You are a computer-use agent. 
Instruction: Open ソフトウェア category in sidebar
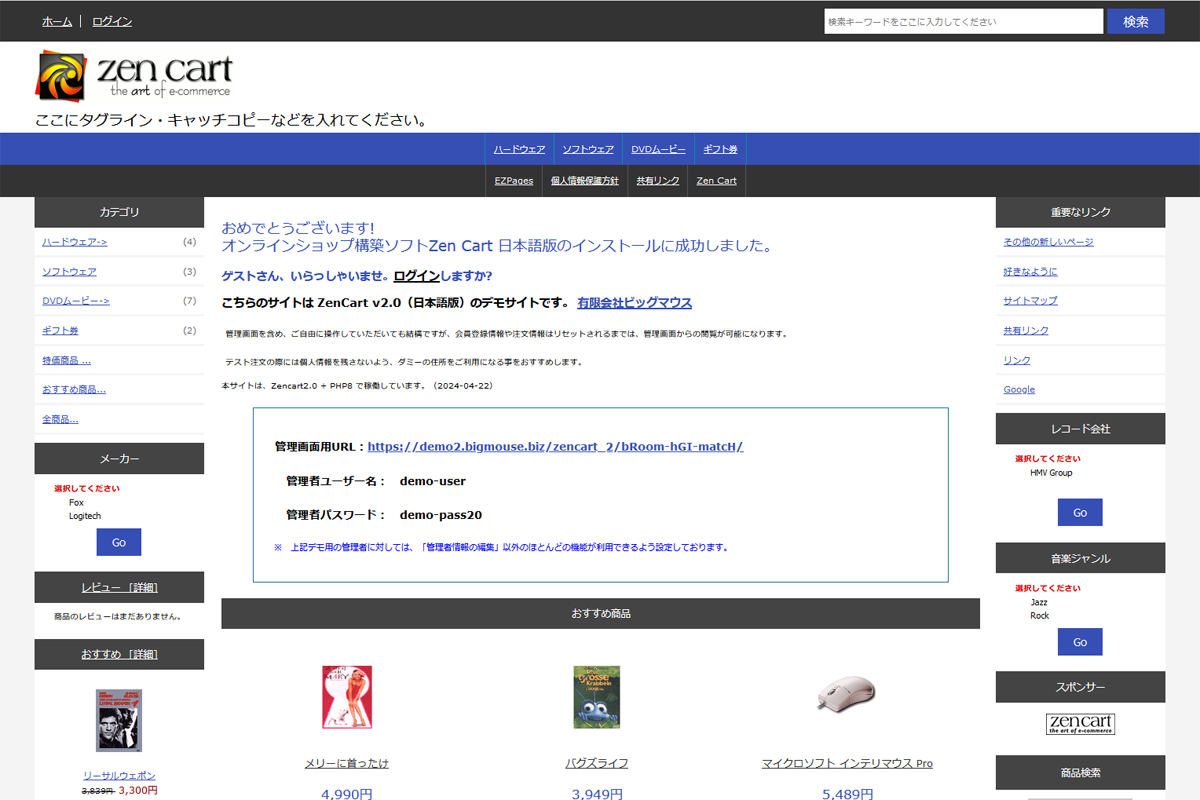69,272
